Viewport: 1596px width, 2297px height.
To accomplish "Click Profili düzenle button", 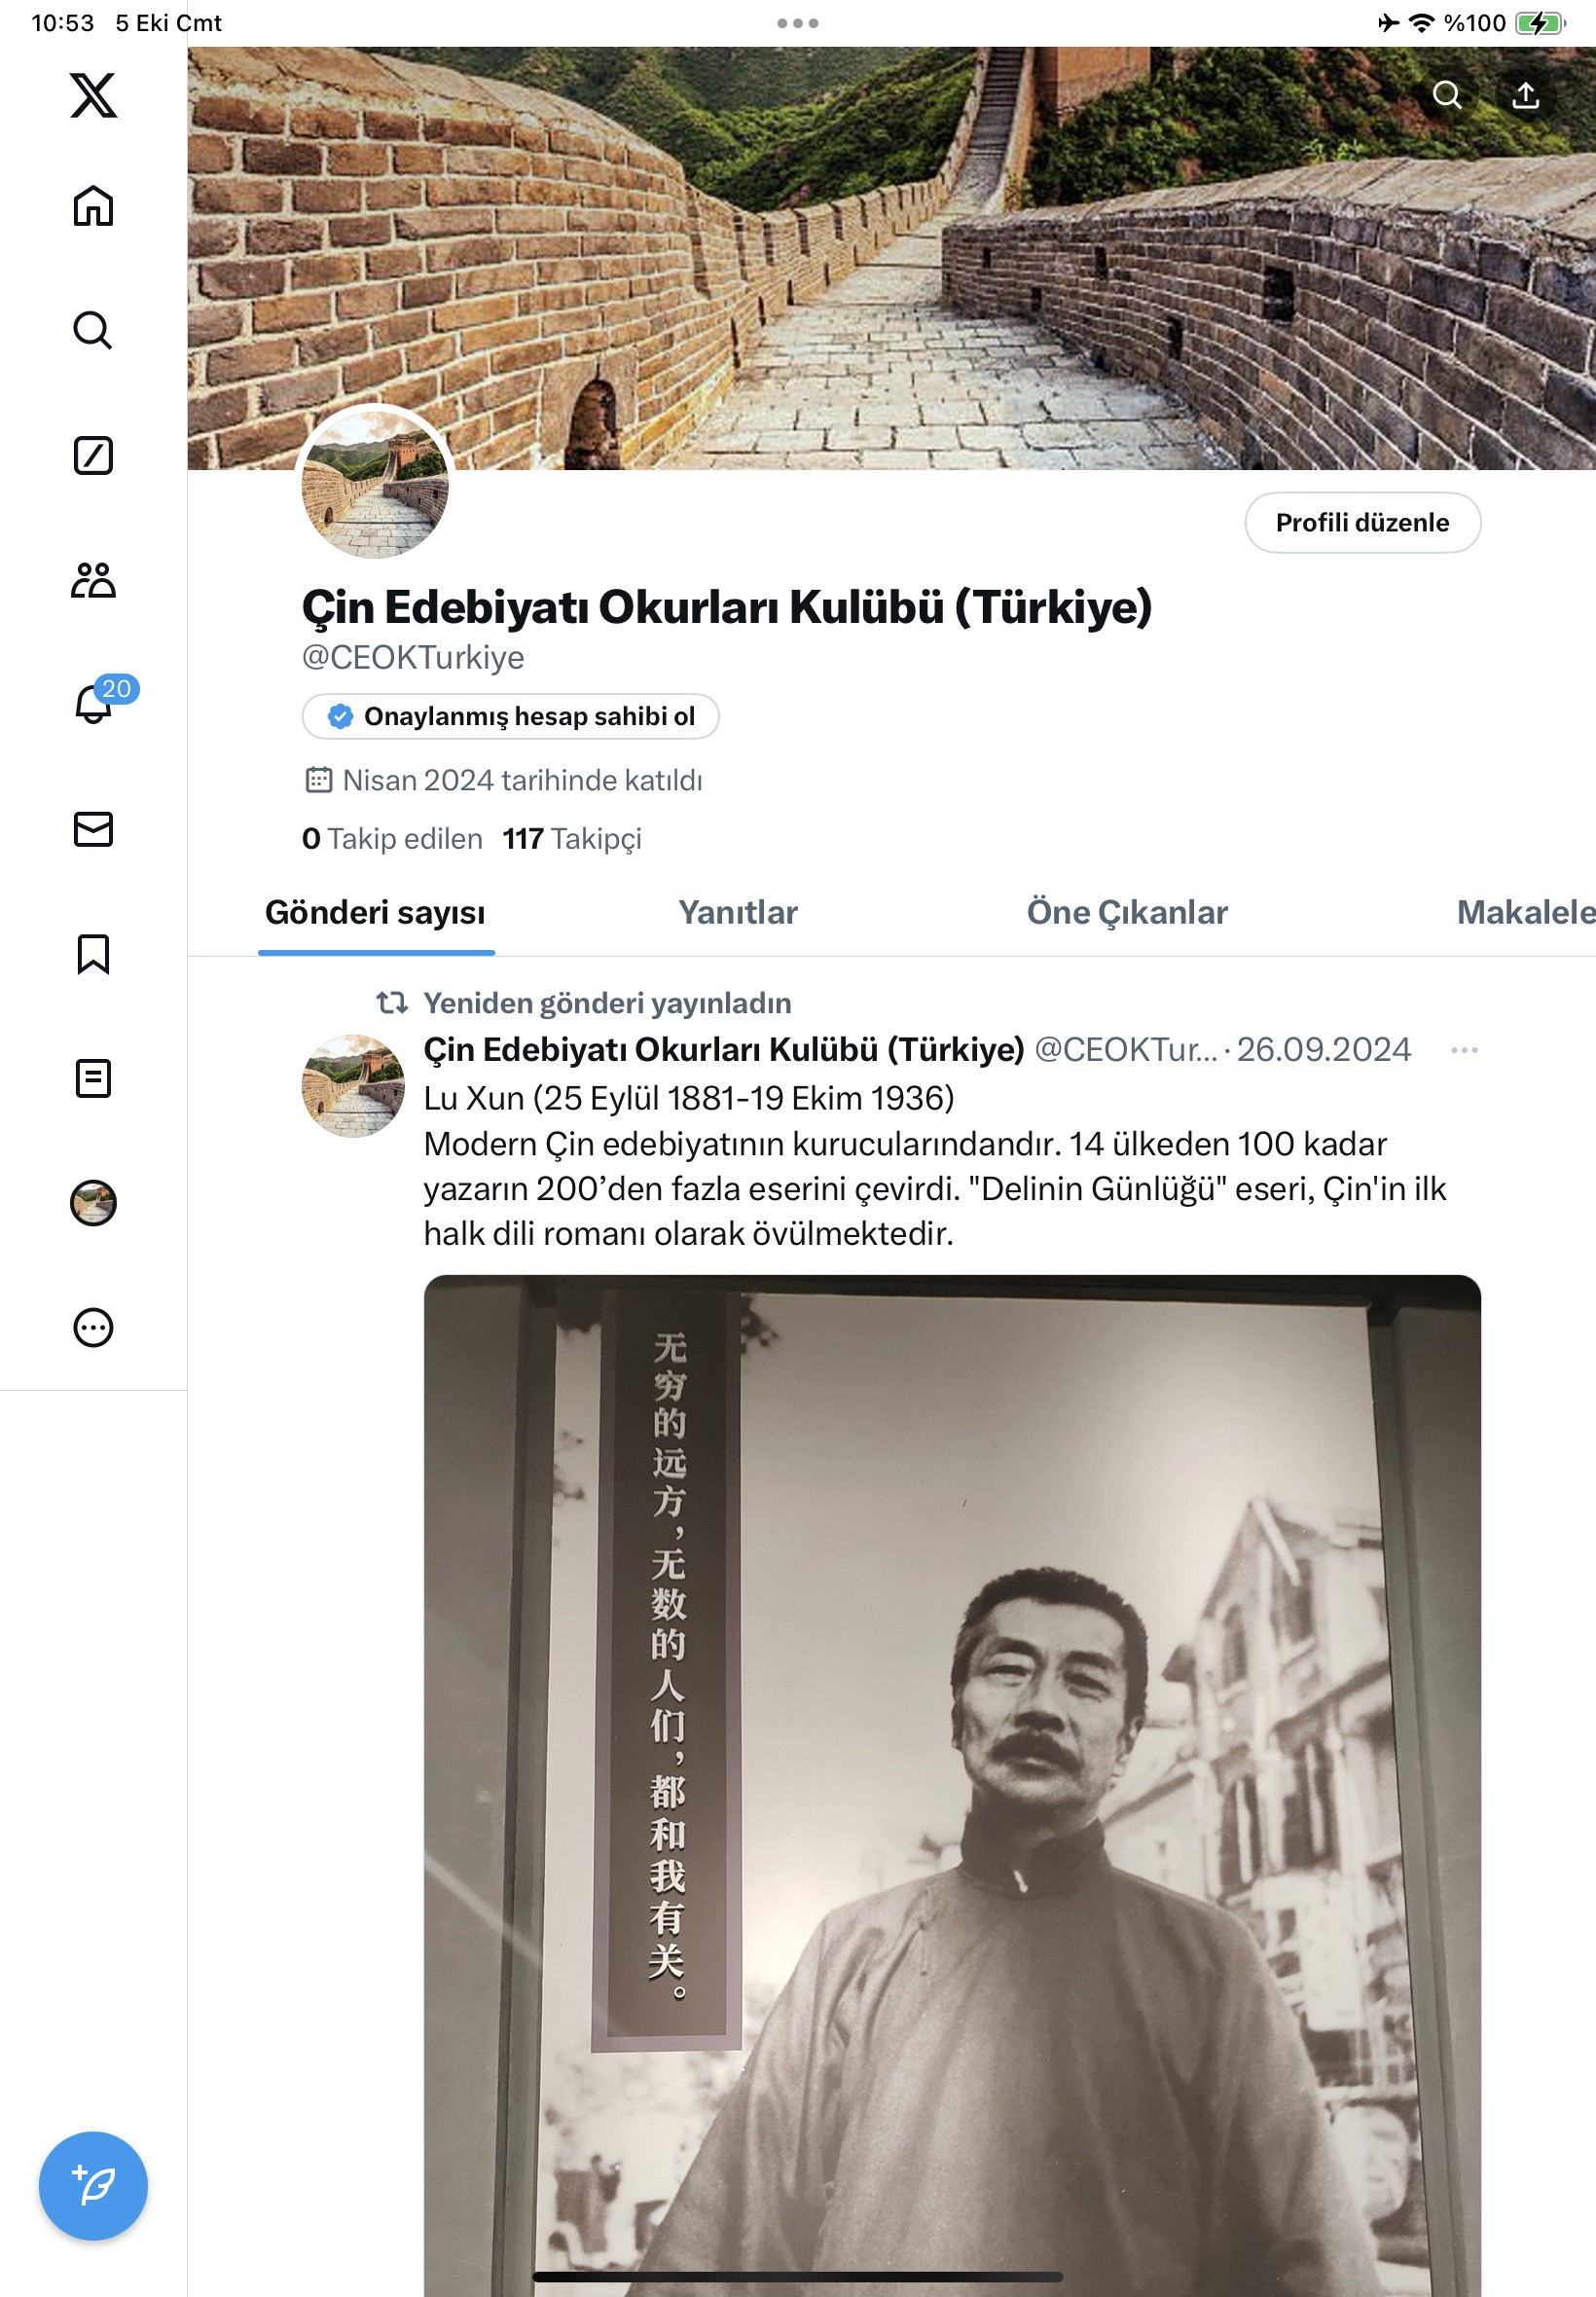I will [x=1362, y=522].
